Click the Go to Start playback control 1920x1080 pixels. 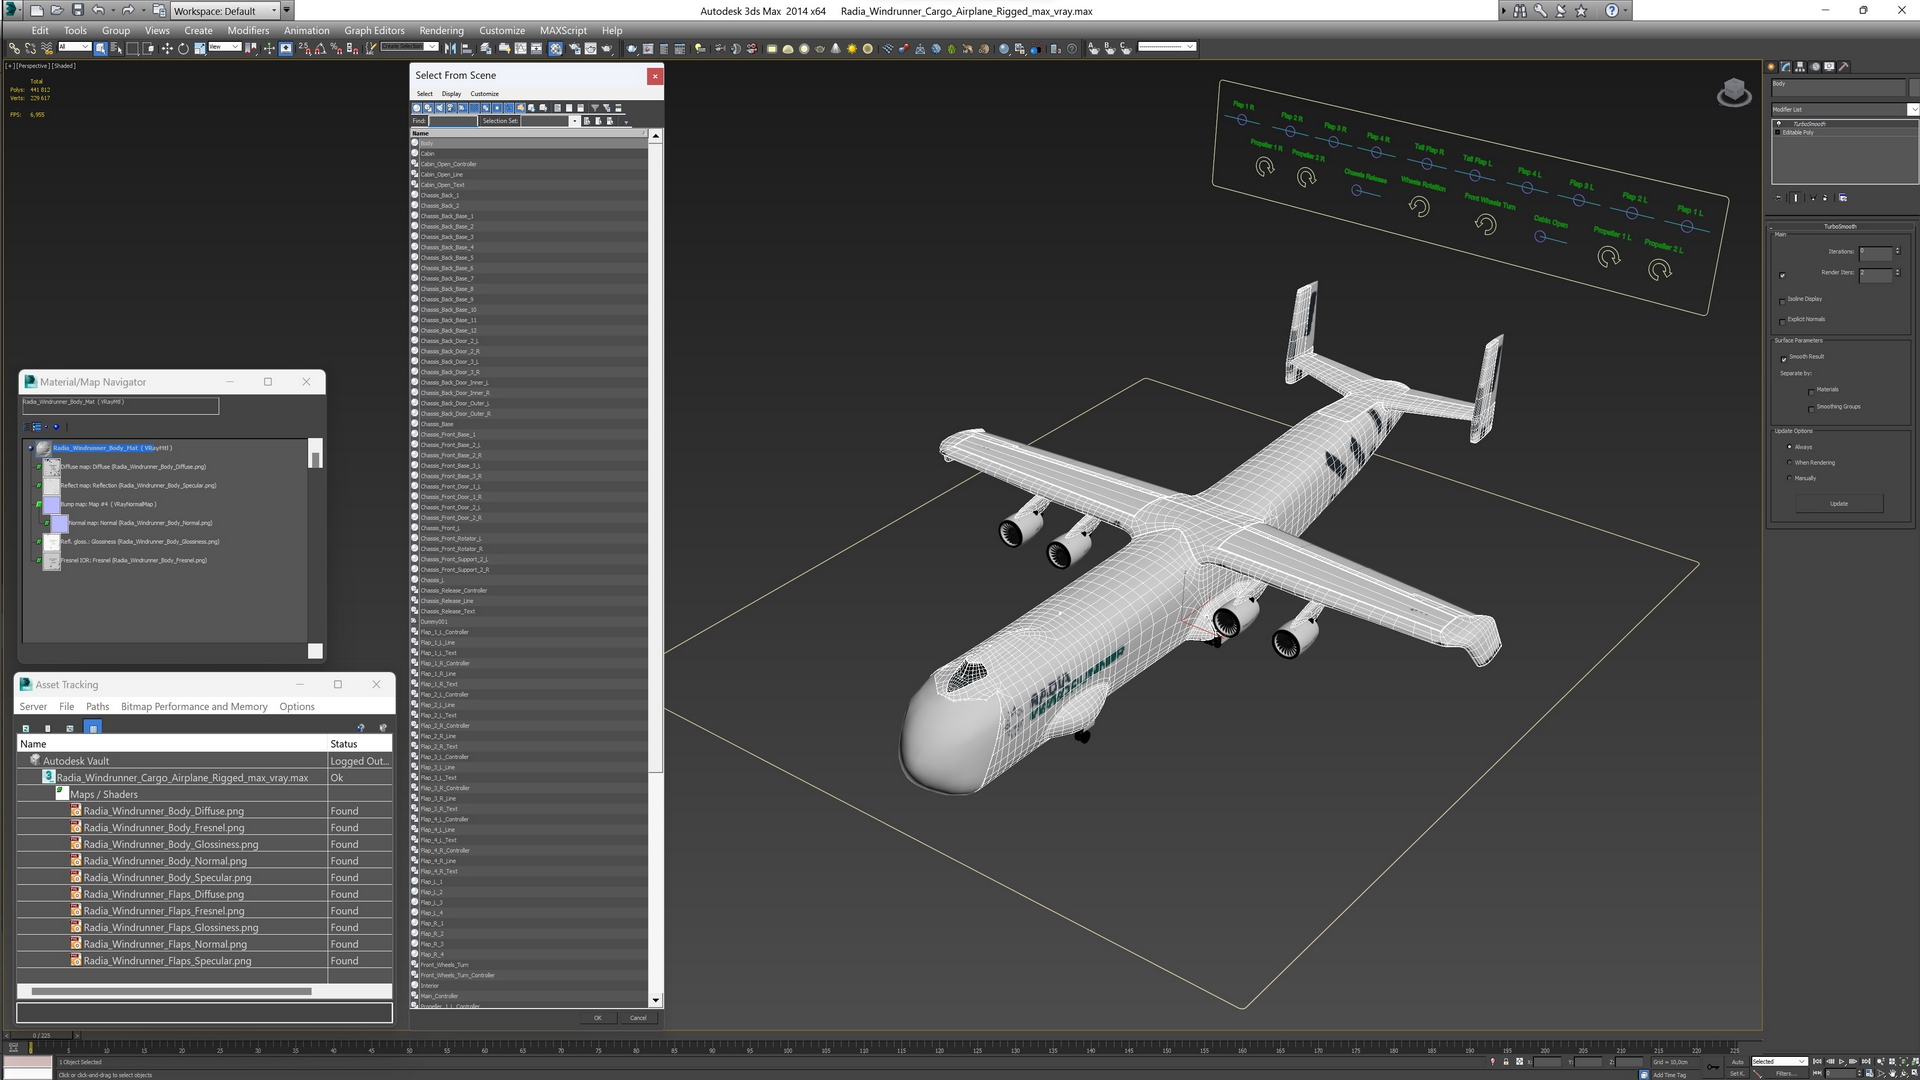[x=1817, y=1062]
